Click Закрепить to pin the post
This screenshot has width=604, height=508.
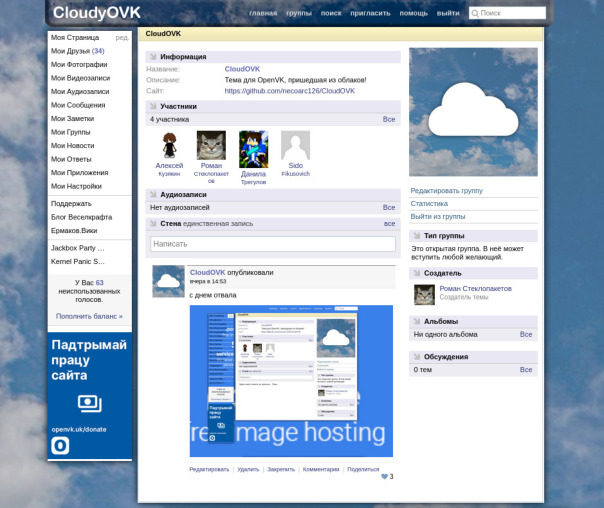pos(281,469)
